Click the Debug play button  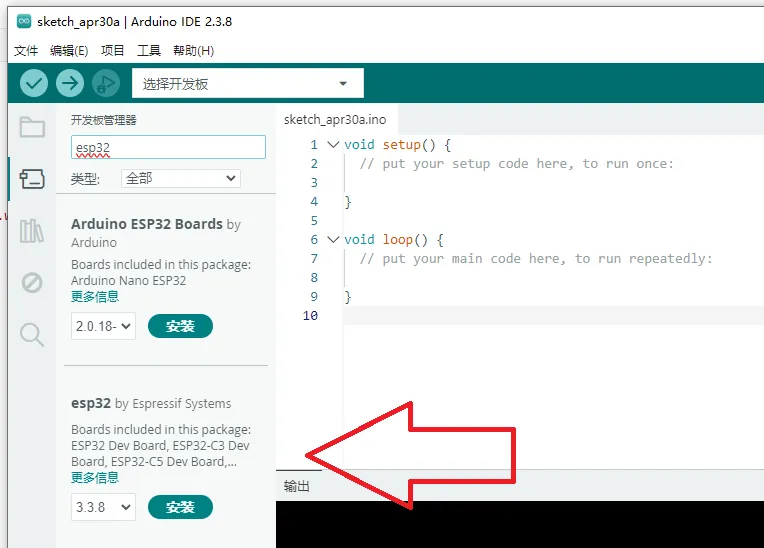(x=105, y=83)
